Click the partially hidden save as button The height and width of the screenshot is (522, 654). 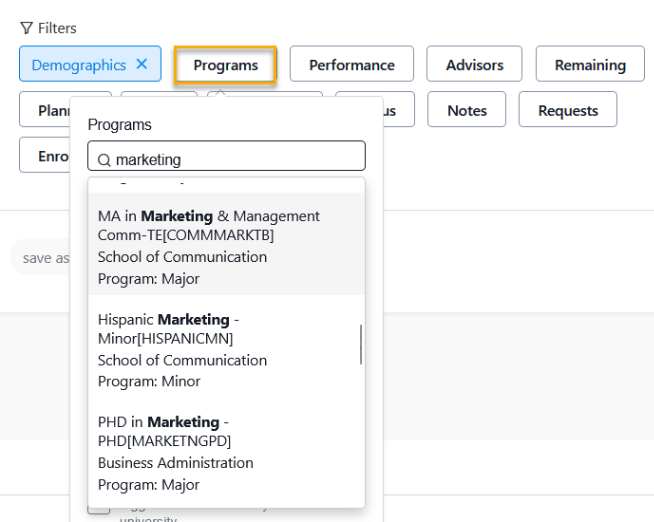(x=40, y=258)
